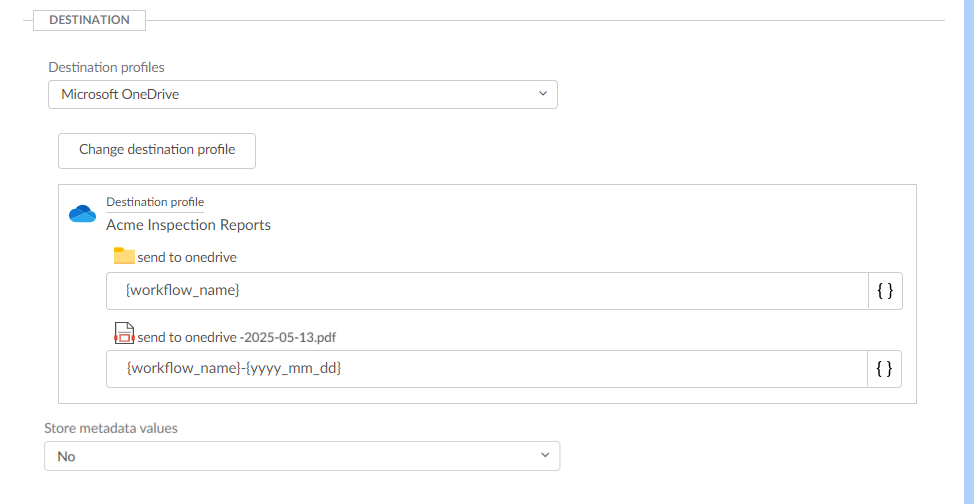
Task: Focus the {workflow_name}-{yyyy_mm_dd} file name field
Action: pos(486,369)
